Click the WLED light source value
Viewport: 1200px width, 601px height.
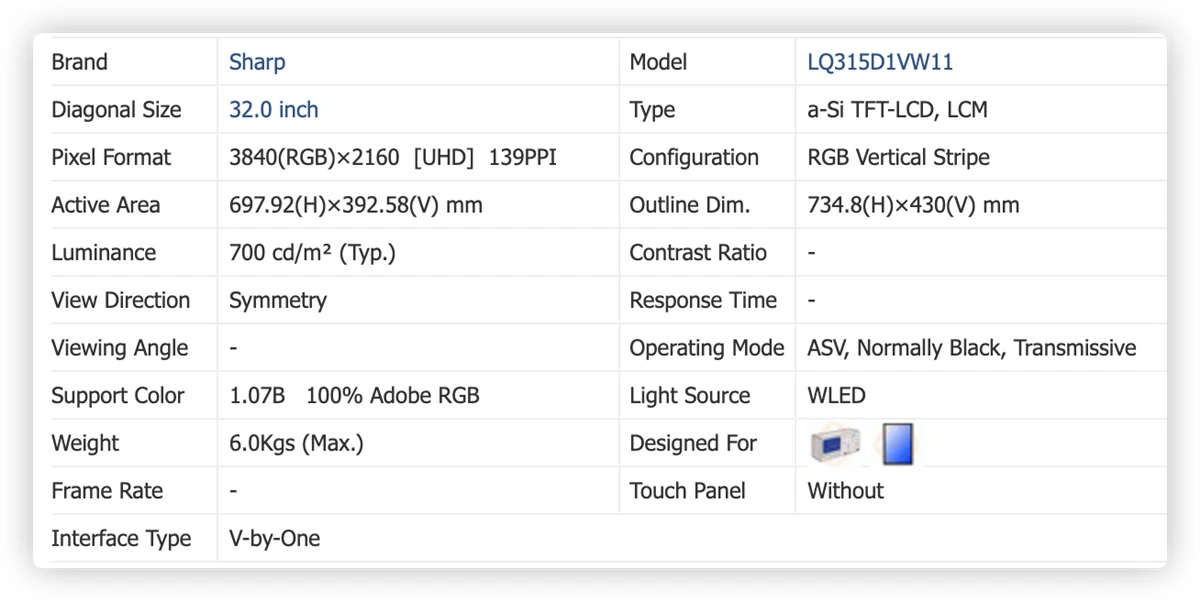[x=836, y=396]
